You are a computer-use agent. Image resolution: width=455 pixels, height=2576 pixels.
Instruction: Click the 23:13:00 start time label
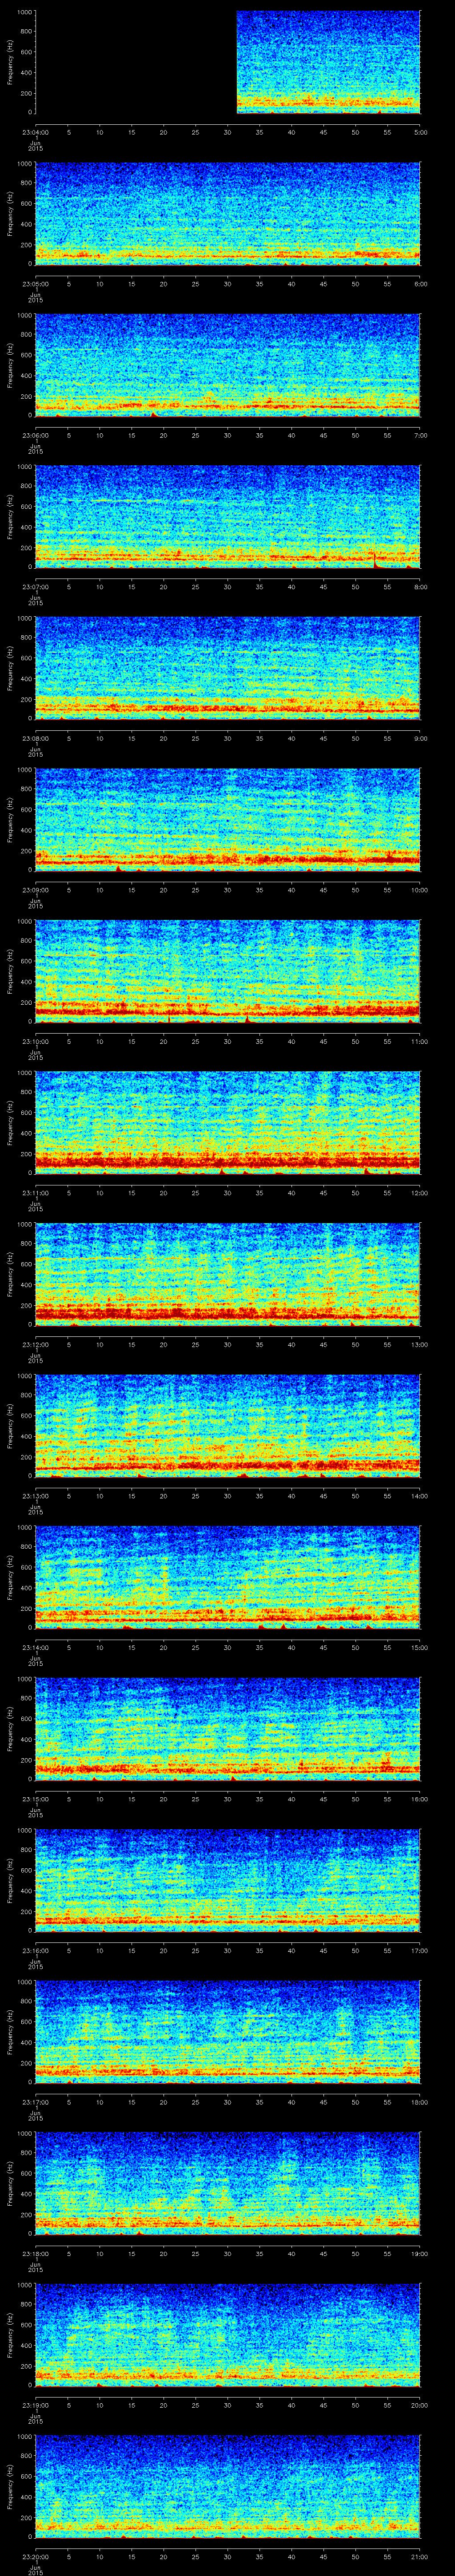click(35, 1496)
